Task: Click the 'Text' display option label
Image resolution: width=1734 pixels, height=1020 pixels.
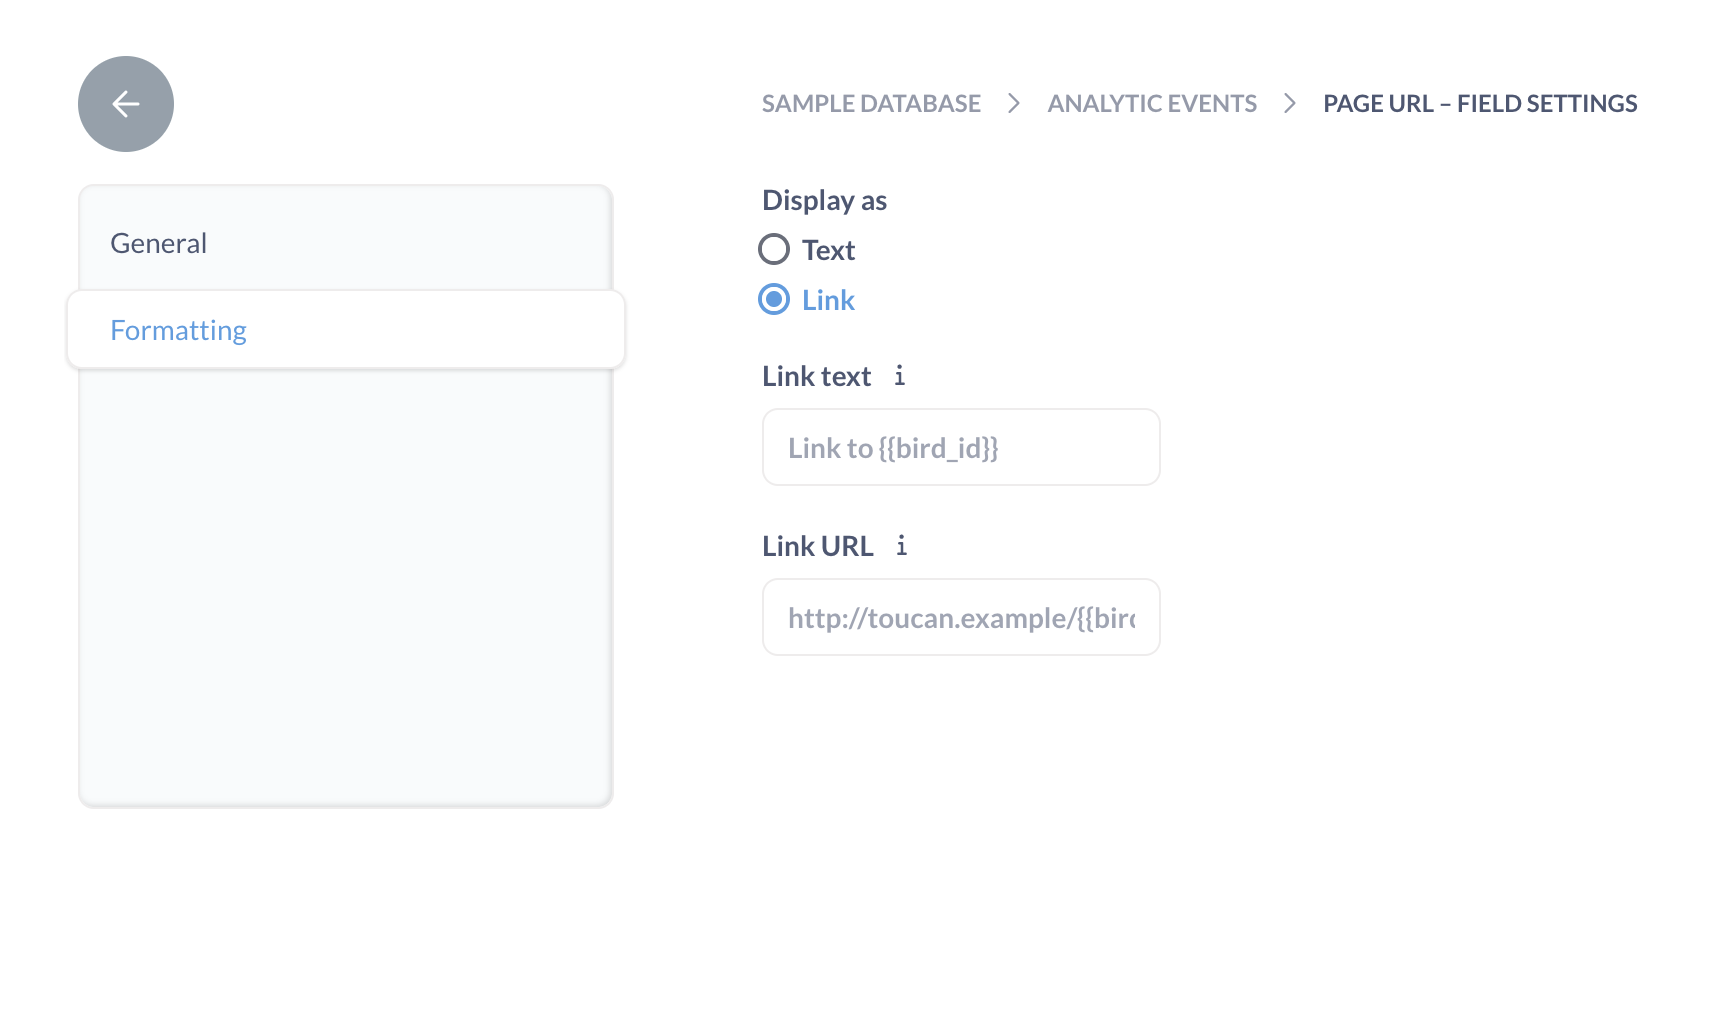Action: point(828,250)
